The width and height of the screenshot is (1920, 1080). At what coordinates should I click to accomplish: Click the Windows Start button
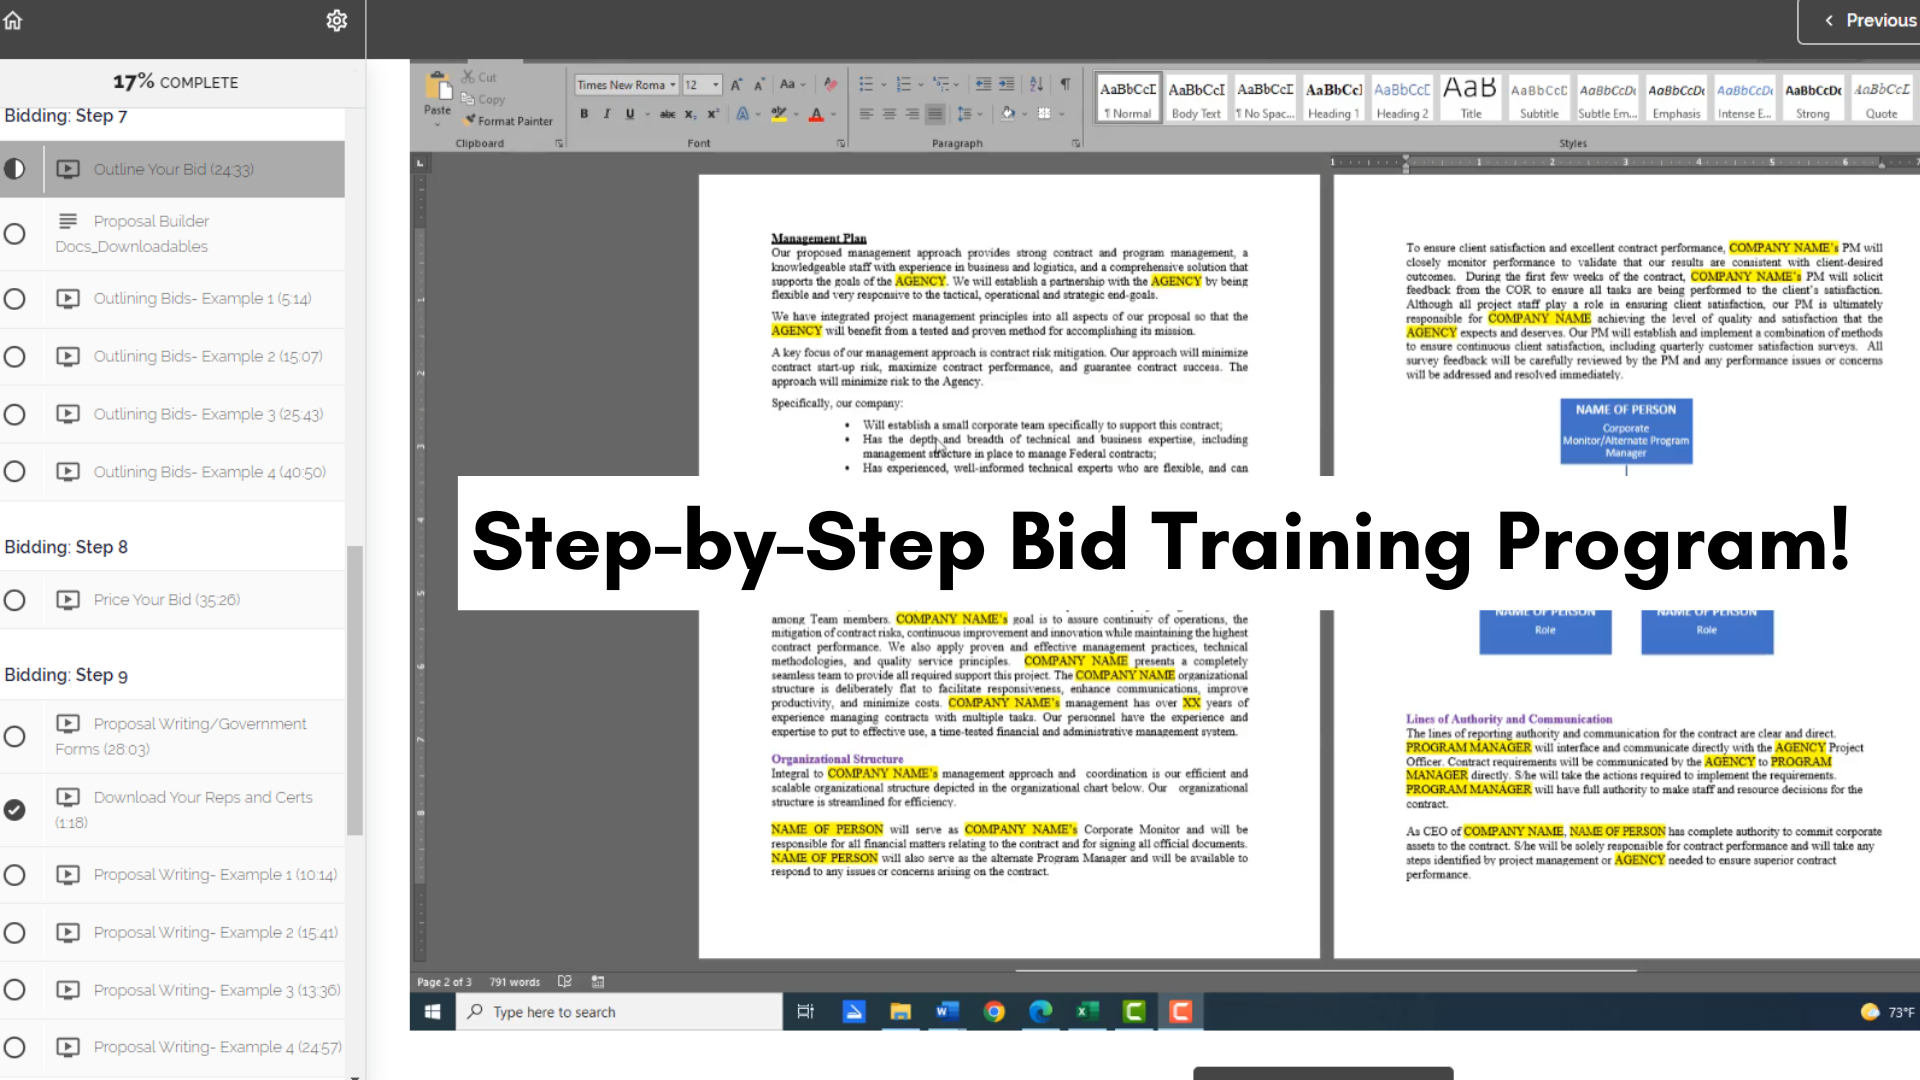[x=432, y=1012]
